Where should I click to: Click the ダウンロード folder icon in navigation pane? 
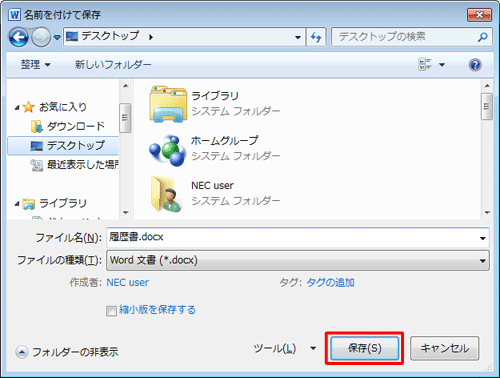click(37, 126)
